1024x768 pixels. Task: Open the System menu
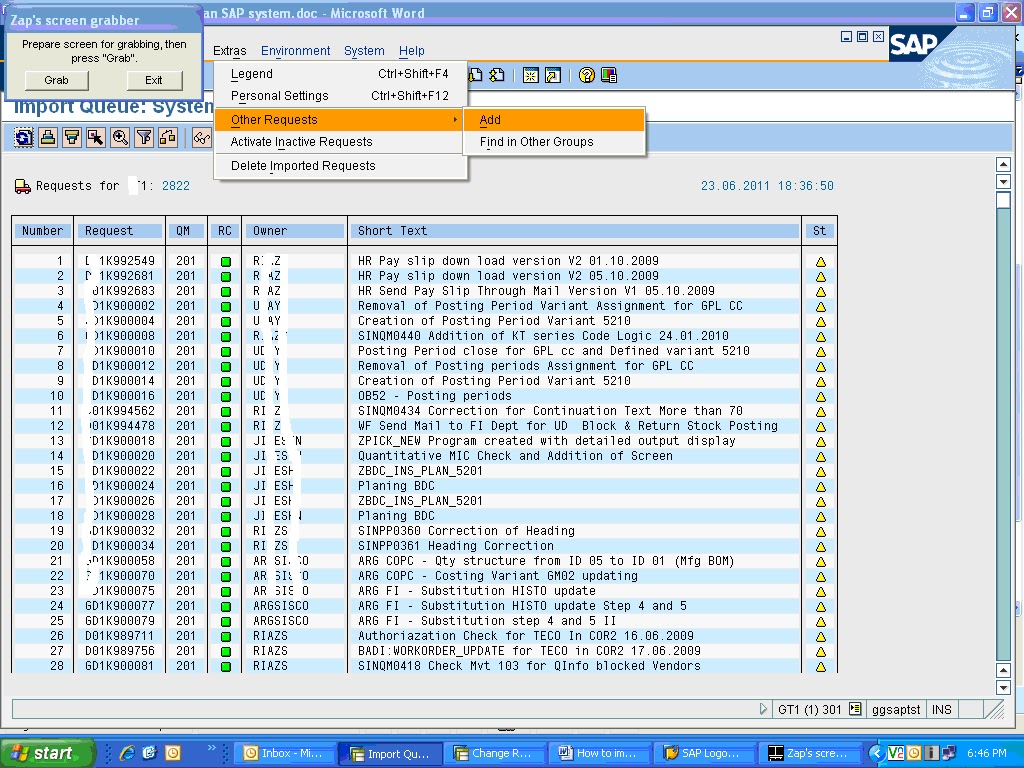click(364, 51)
